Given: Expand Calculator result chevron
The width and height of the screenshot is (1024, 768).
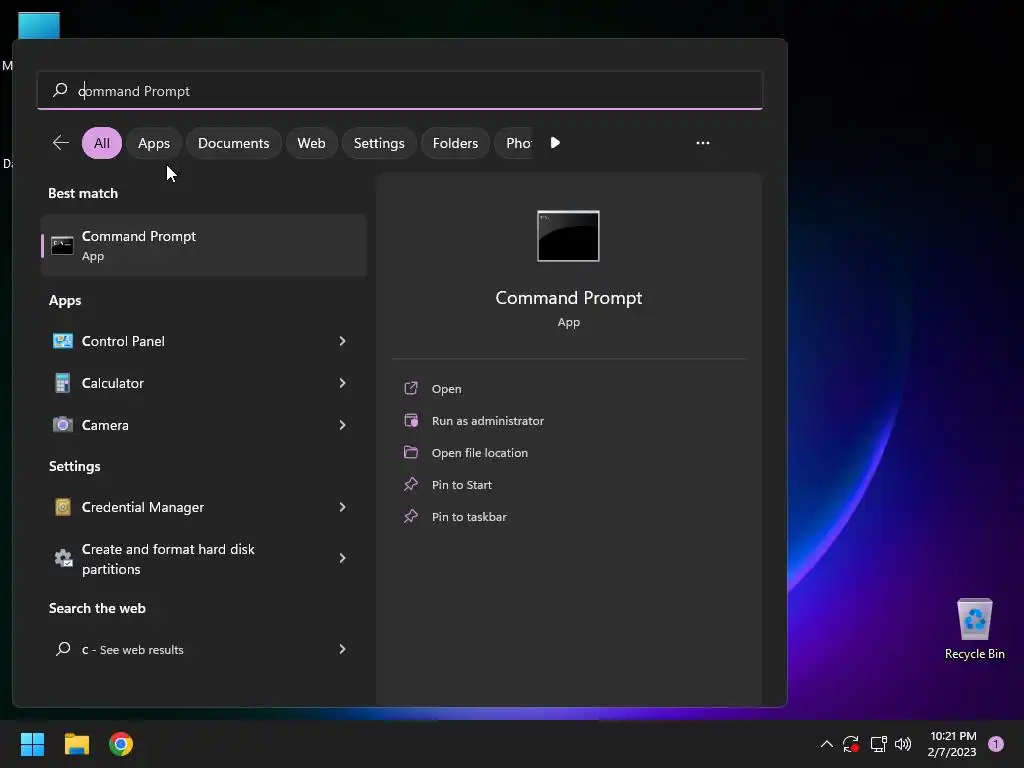Looking at the screenshot, I should [x=342, y=383].
